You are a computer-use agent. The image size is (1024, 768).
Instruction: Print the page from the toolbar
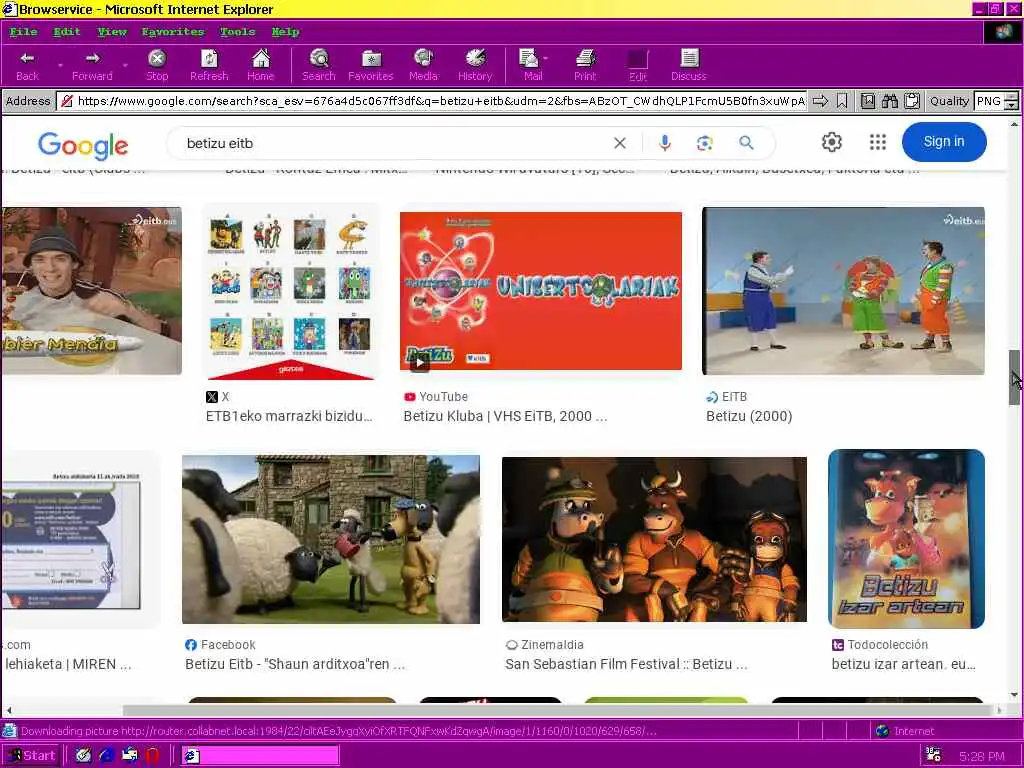pos(585,65)
